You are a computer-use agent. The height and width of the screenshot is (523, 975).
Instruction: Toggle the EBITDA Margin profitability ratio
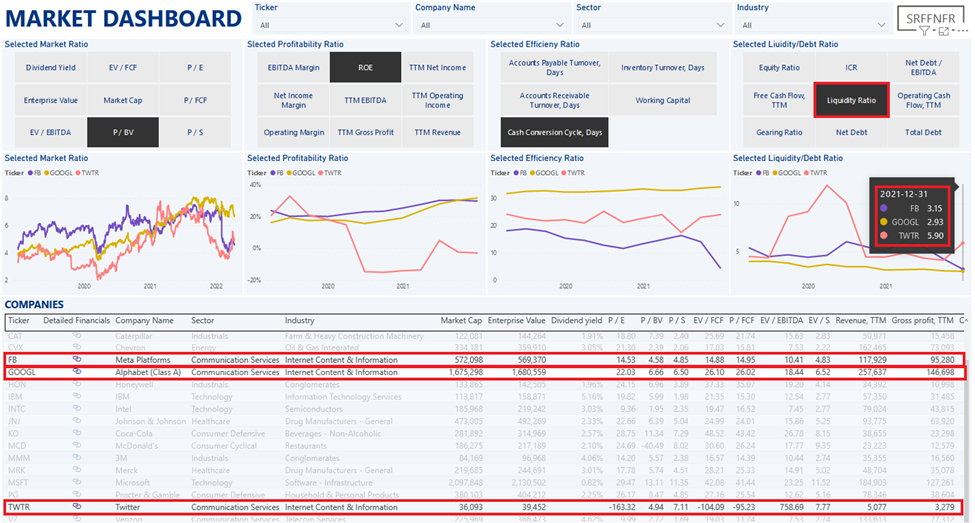tap(294, 68)
